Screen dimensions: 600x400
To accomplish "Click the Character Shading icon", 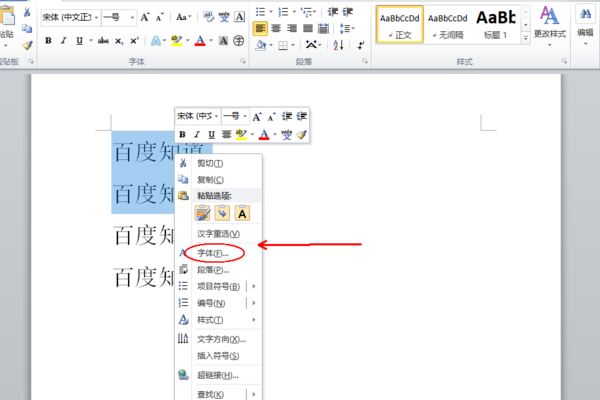I will [x=223, y=41].
